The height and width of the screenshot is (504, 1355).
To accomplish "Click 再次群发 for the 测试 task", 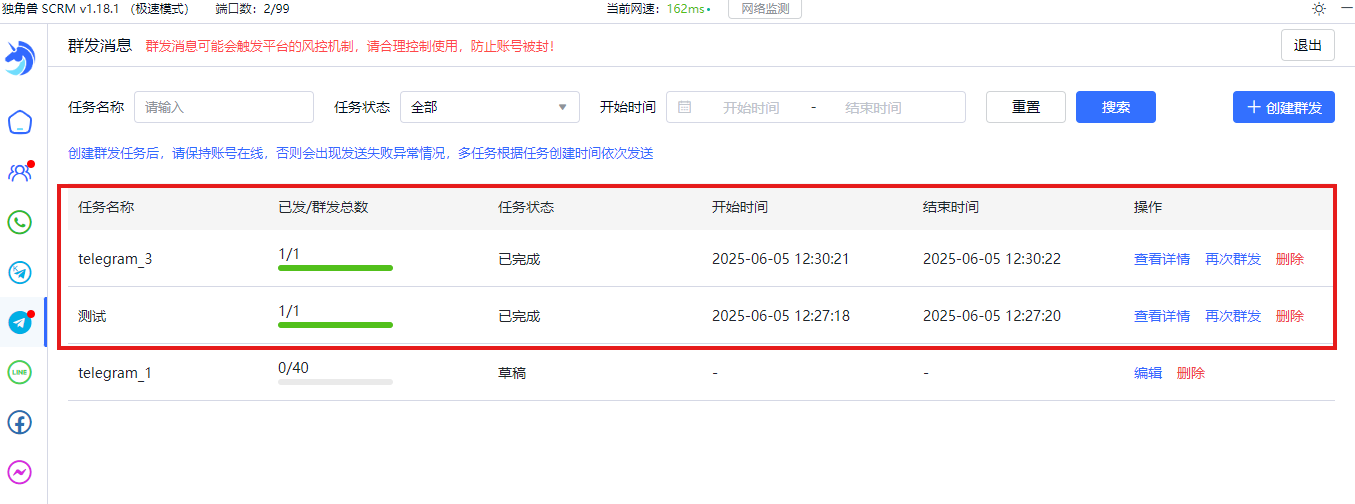I will coord(1233,316).
